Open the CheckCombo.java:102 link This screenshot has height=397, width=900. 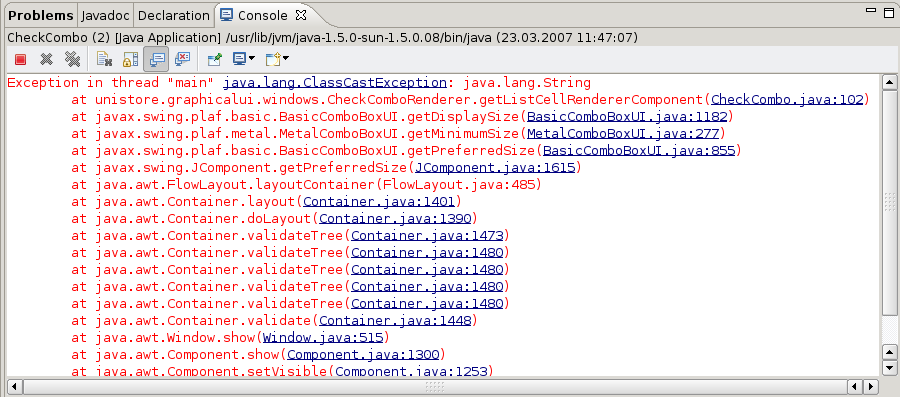click(787, 100)
